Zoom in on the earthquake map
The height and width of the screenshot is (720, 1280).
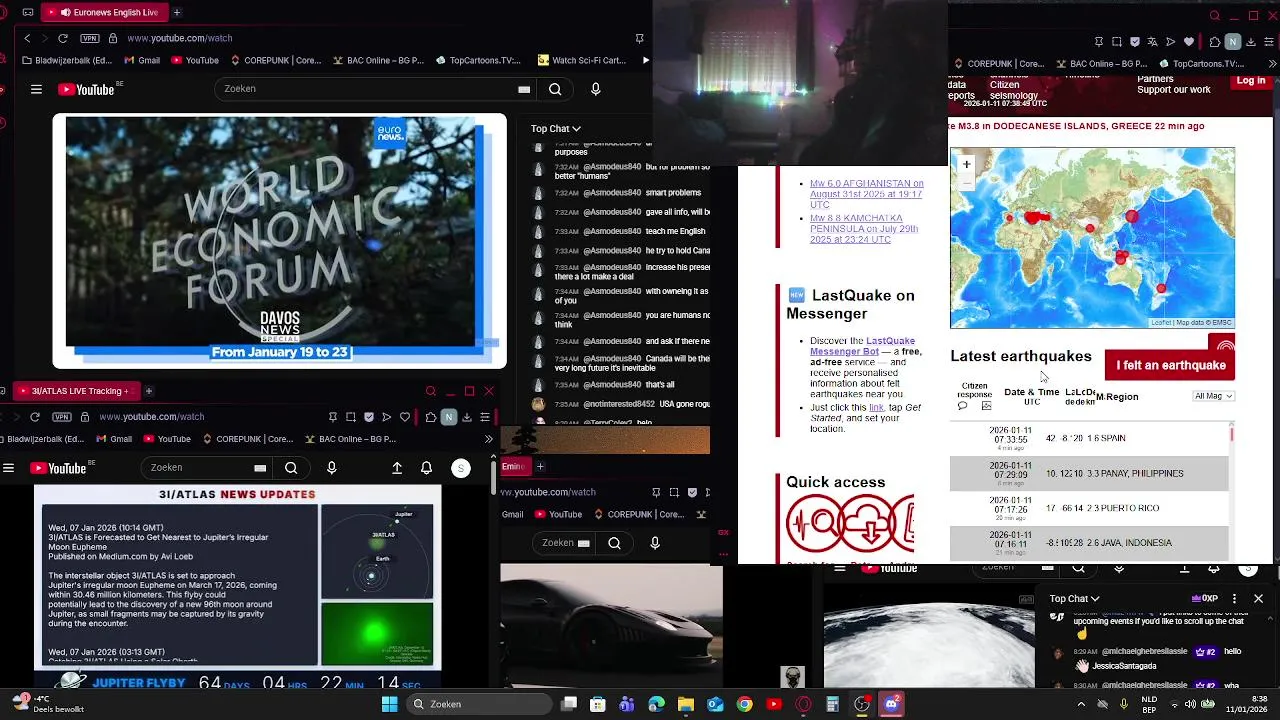coord(966,164)
